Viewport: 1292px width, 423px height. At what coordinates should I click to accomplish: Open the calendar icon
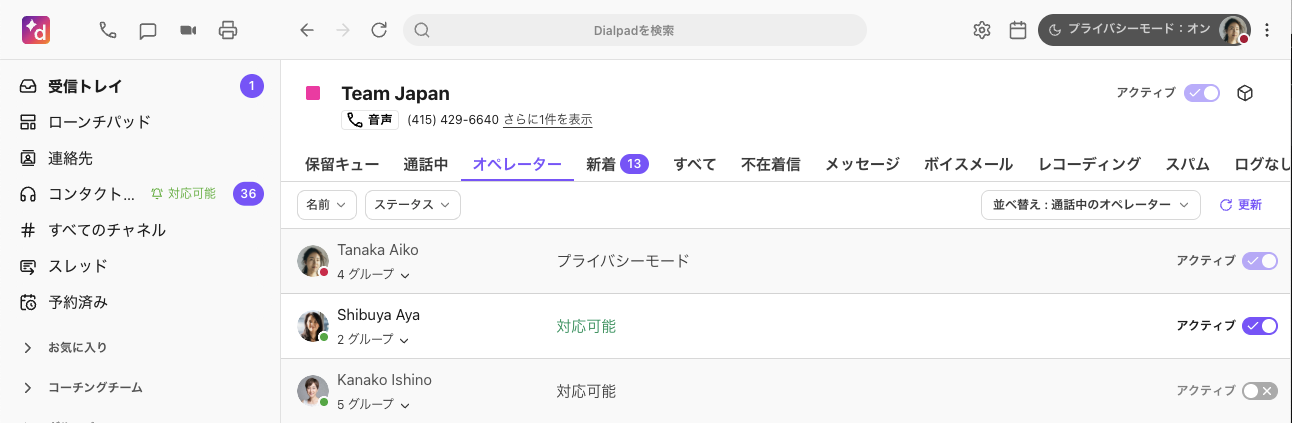(1018, 30)
